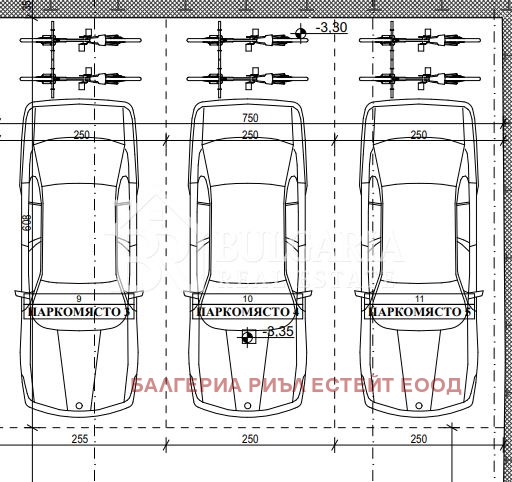Image resolution: width=512 pixels, height=482 pixels.
Task: Click the 255 dimension text
Action: [80, 439]
